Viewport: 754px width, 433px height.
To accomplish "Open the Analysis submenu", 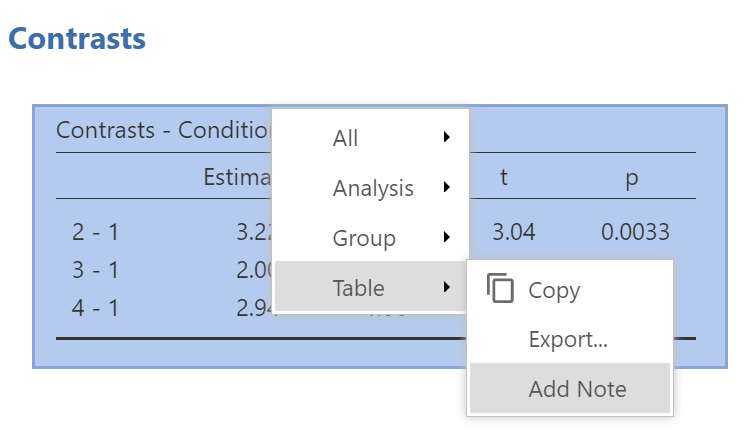I will click(x=370, y=188).
